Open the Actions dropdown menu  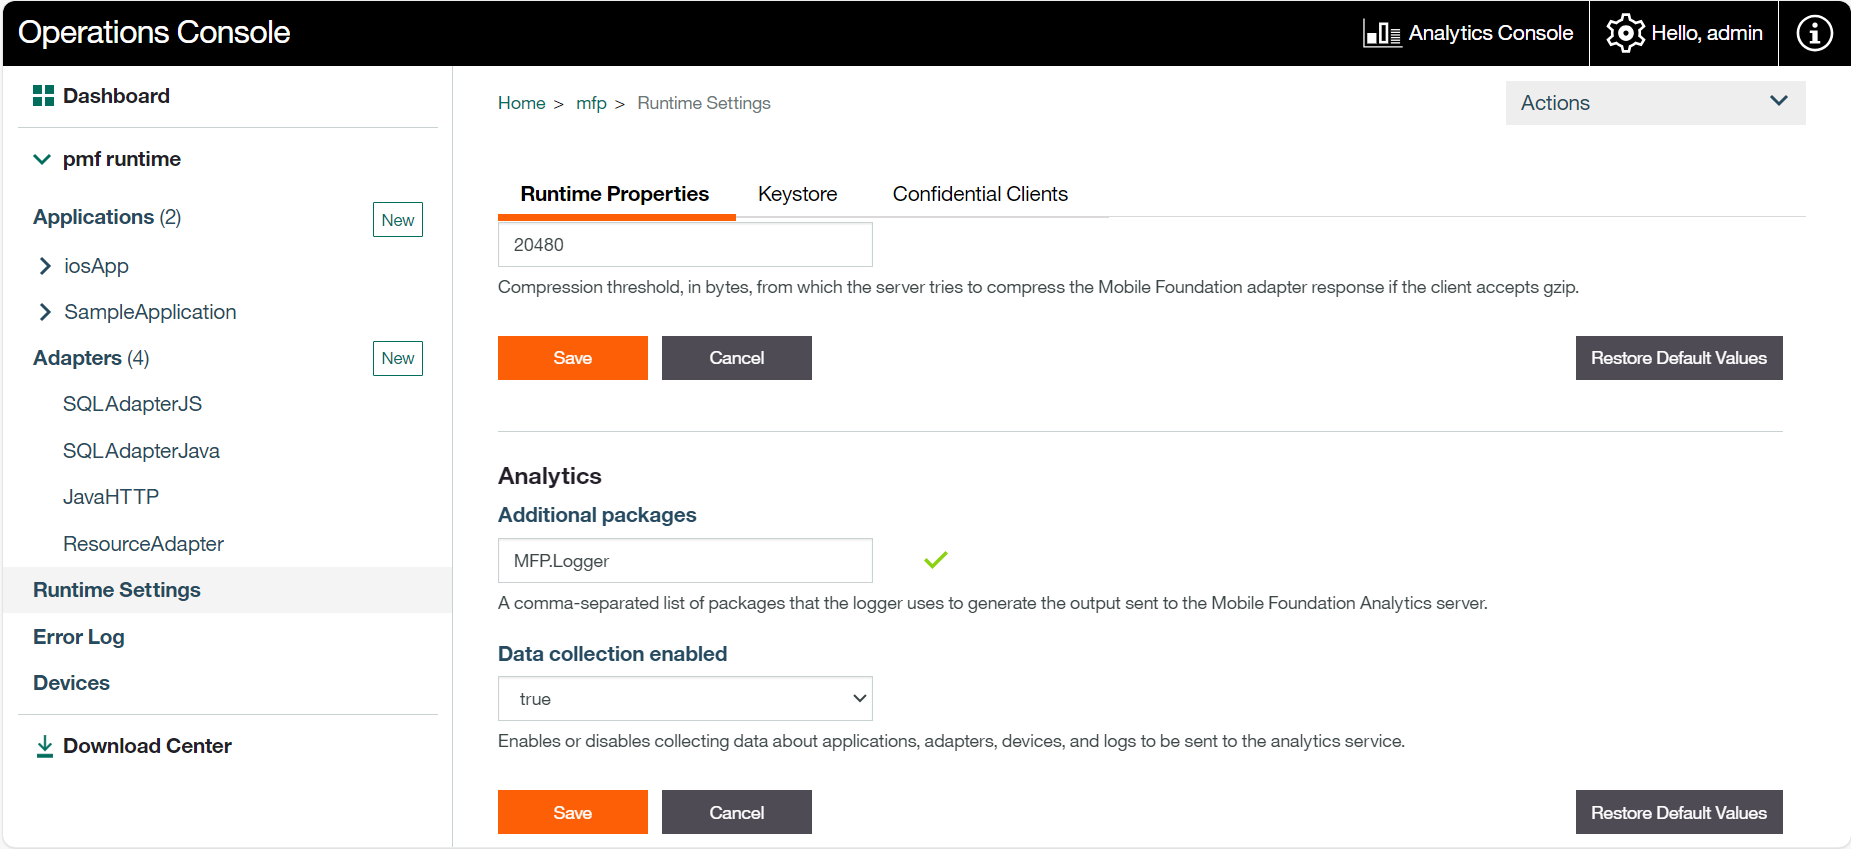click(x=1654, y=103)
